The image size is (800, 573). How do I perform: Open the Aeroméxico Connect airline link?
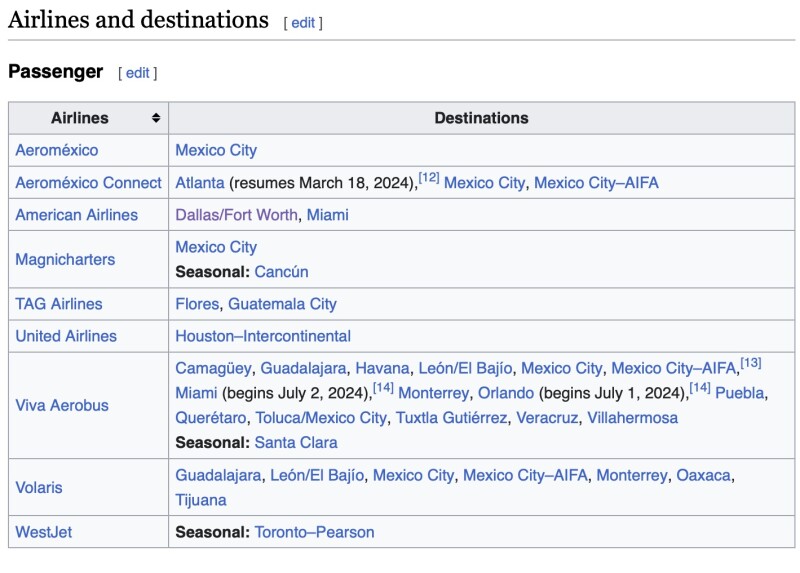[88, 183]
